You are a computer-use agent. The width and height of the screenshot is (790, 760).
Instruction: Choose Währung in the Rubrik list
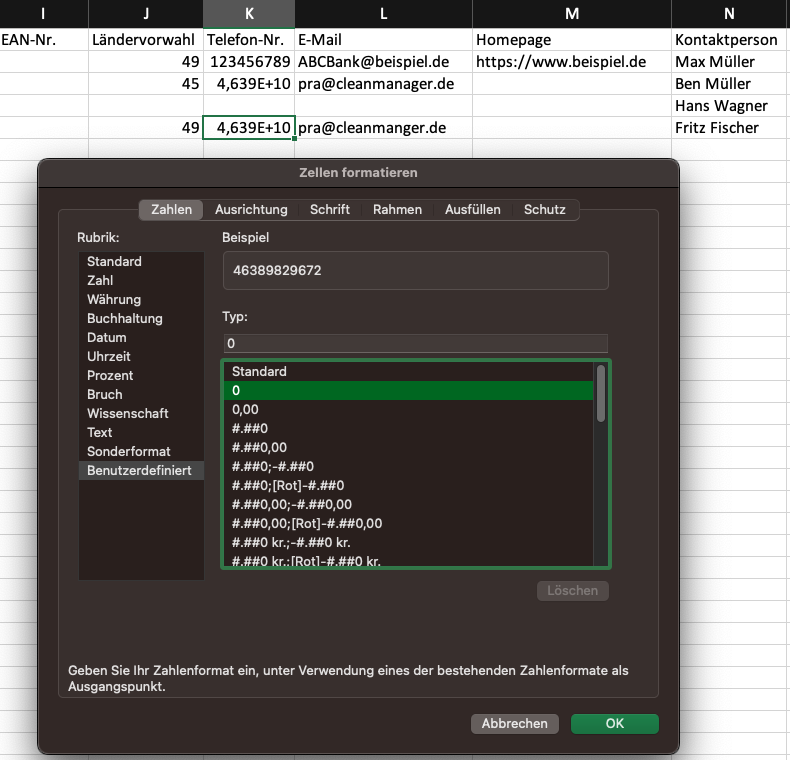tap(114, 299)
